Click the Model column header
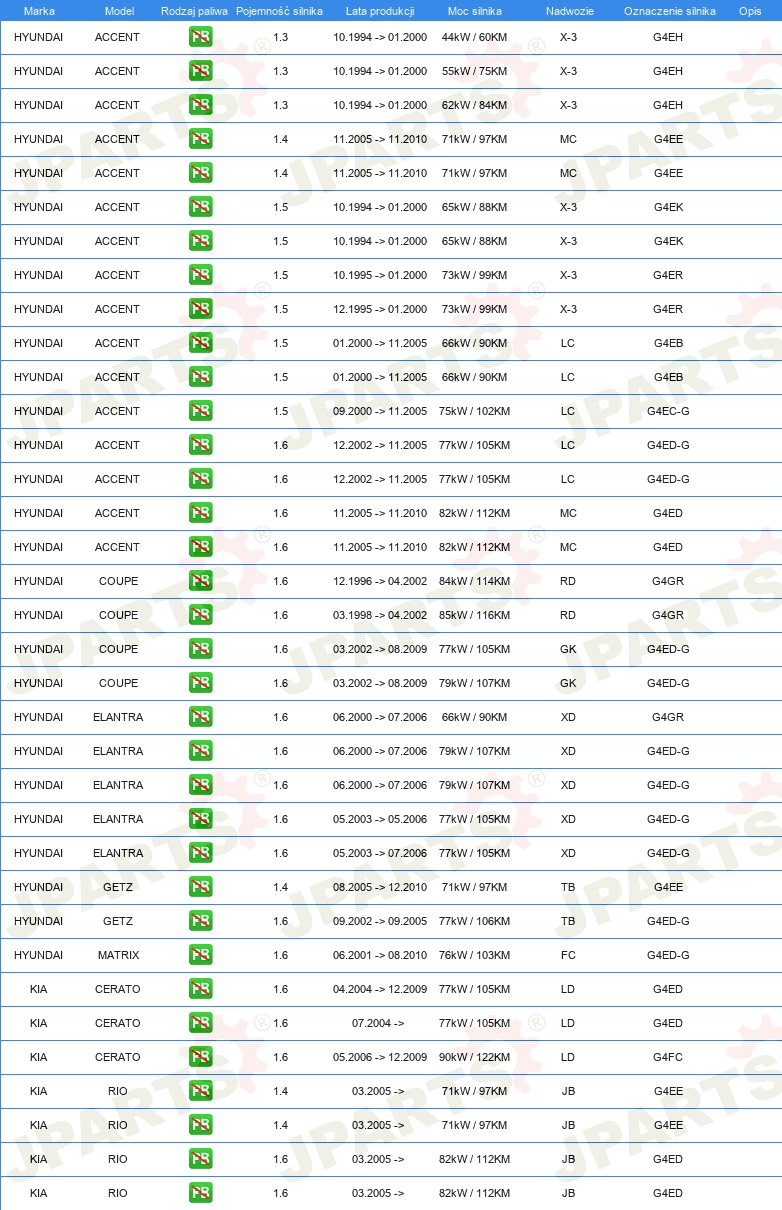The height and width of the screenshot is (1210, 782). [119, 11]
